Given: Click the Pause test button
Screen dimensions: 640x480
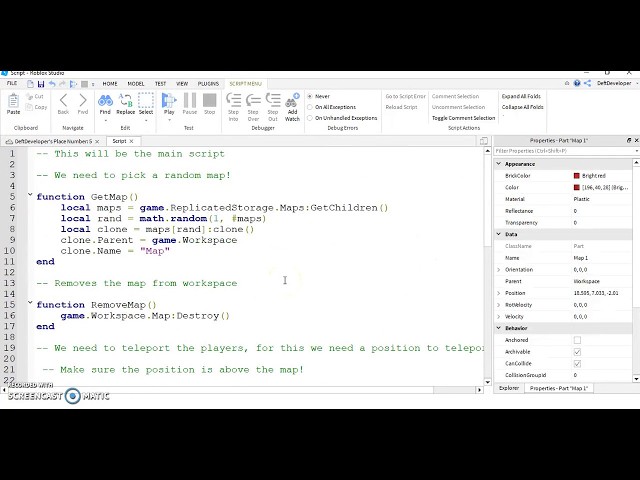Looking at the screenshot, I should tap(190, 100).
